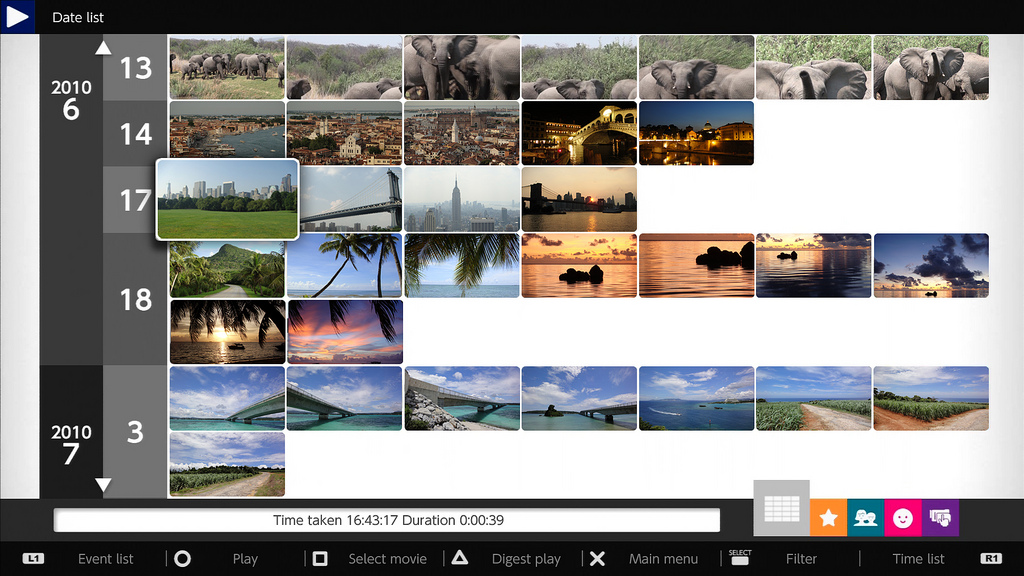
Task: Click the Select movie button
Action: click(x=387, y=559)
